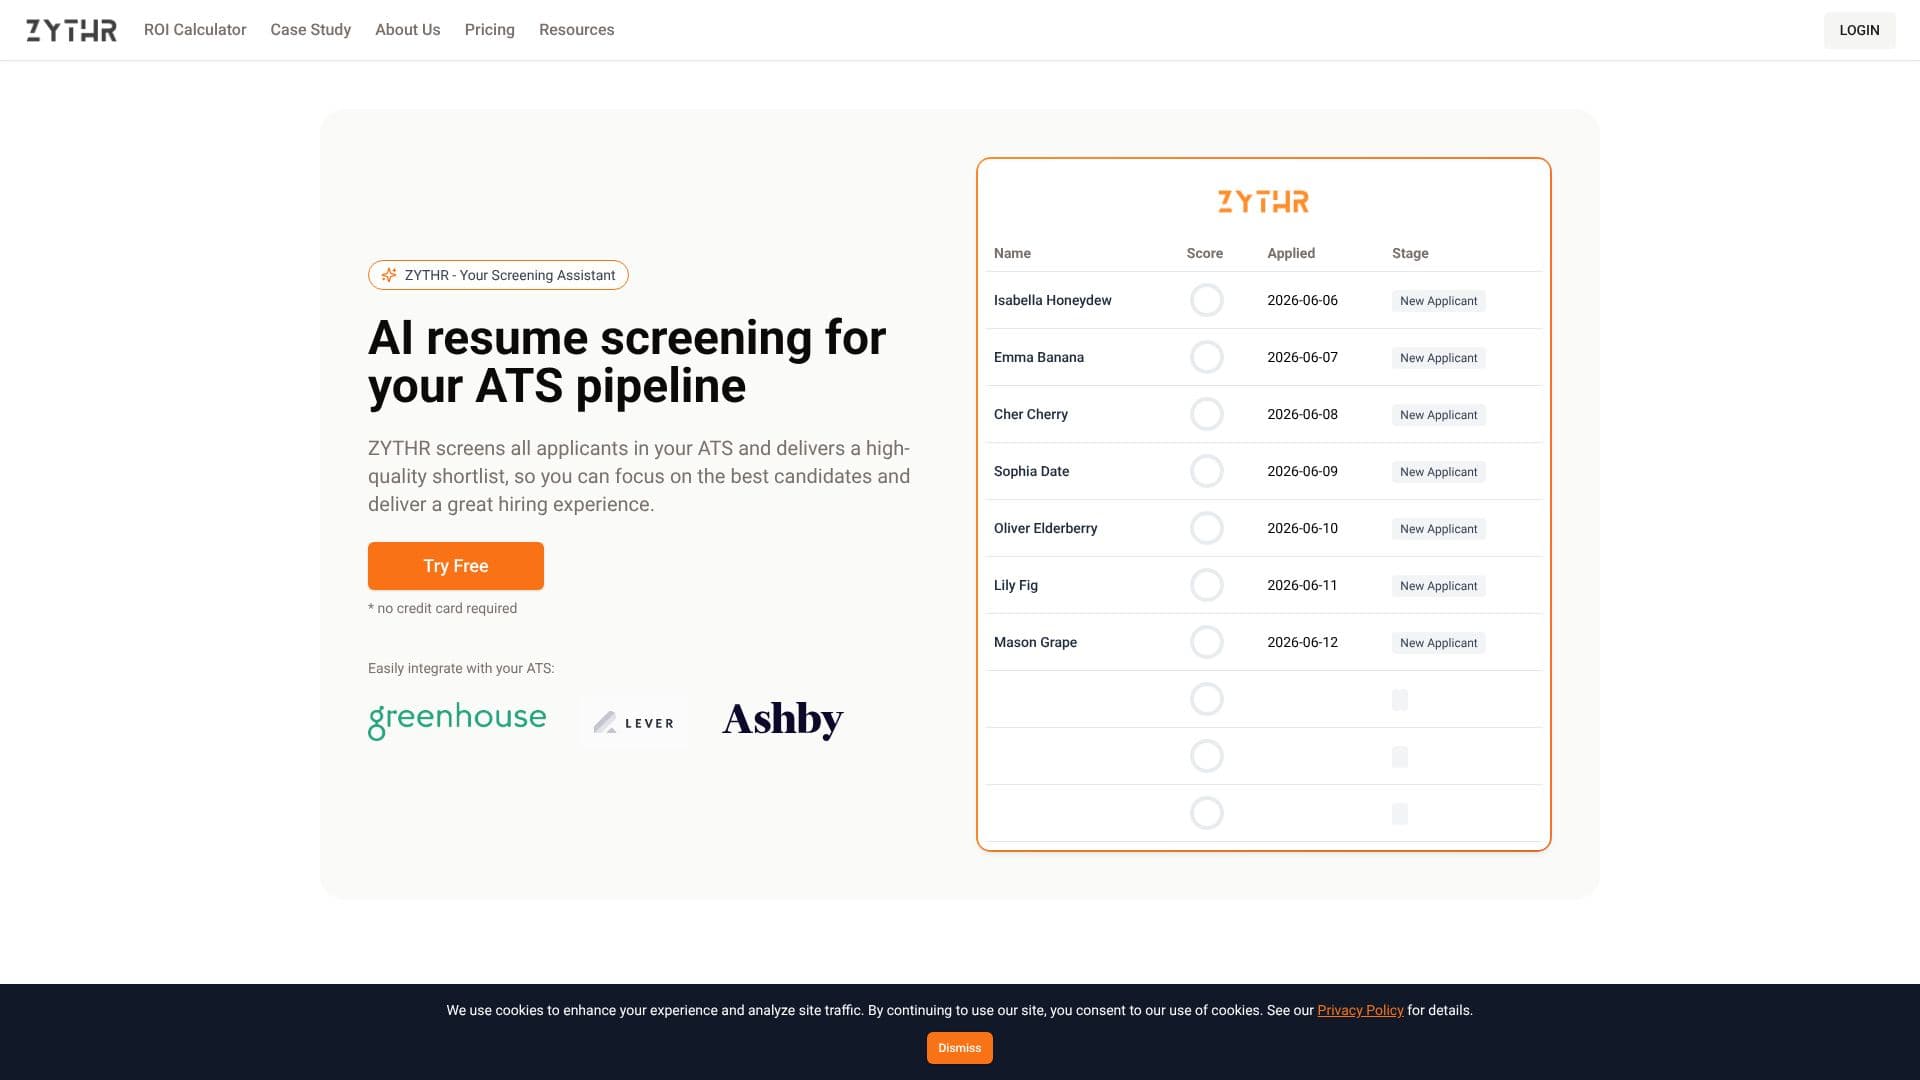The image size is (1920, 1080).
Task: Click the Lever logo
Action: tap(634, 722)
